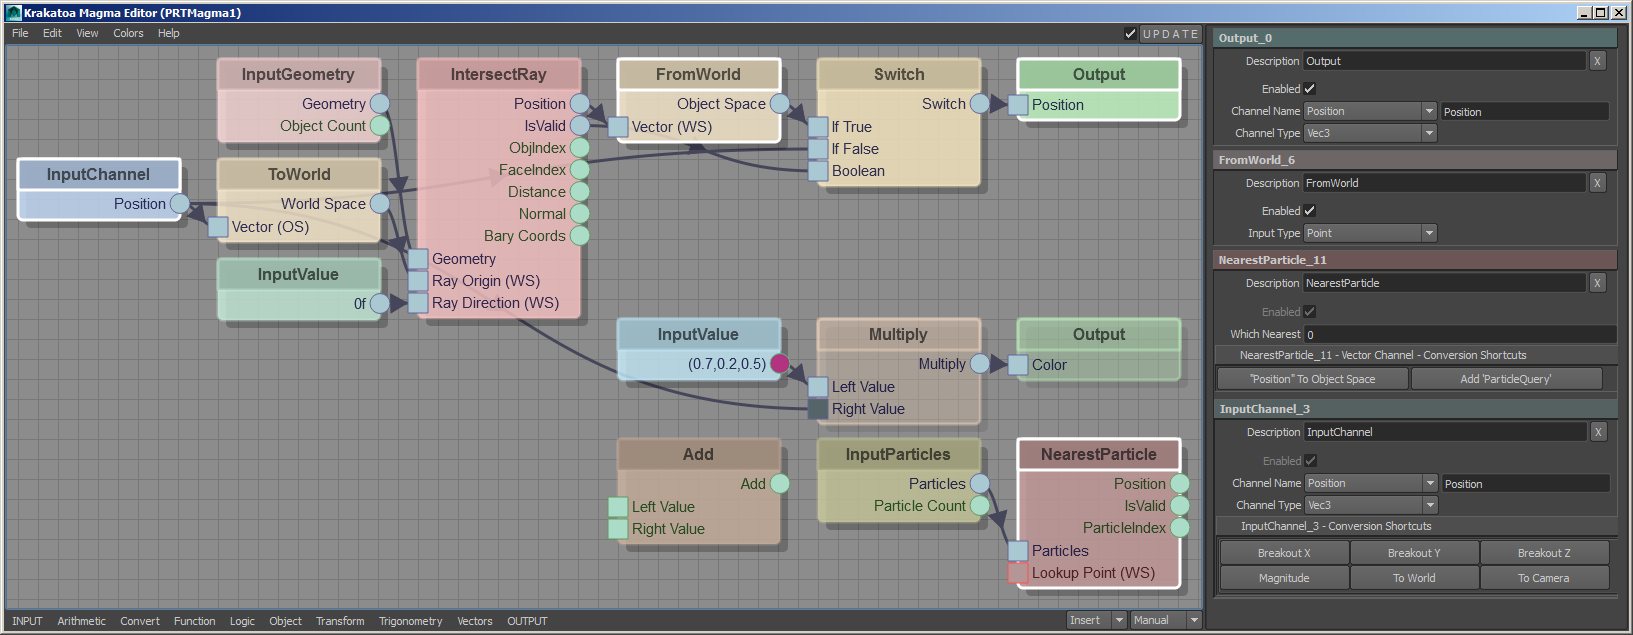Click the Switch node output socket
This screenshot has width=1633, height=635.
(x=980, y=103)
